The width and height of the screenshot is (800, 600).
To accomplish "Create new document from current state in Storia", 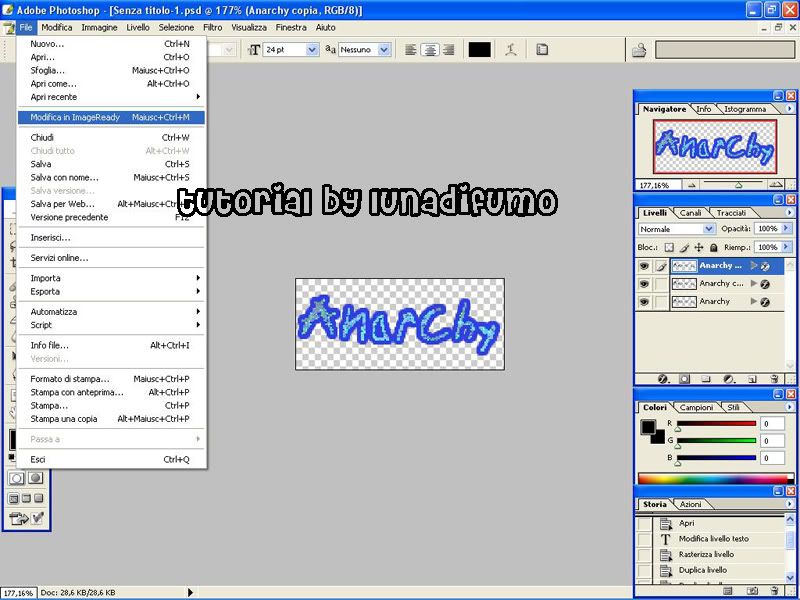I will pos(729,591).
